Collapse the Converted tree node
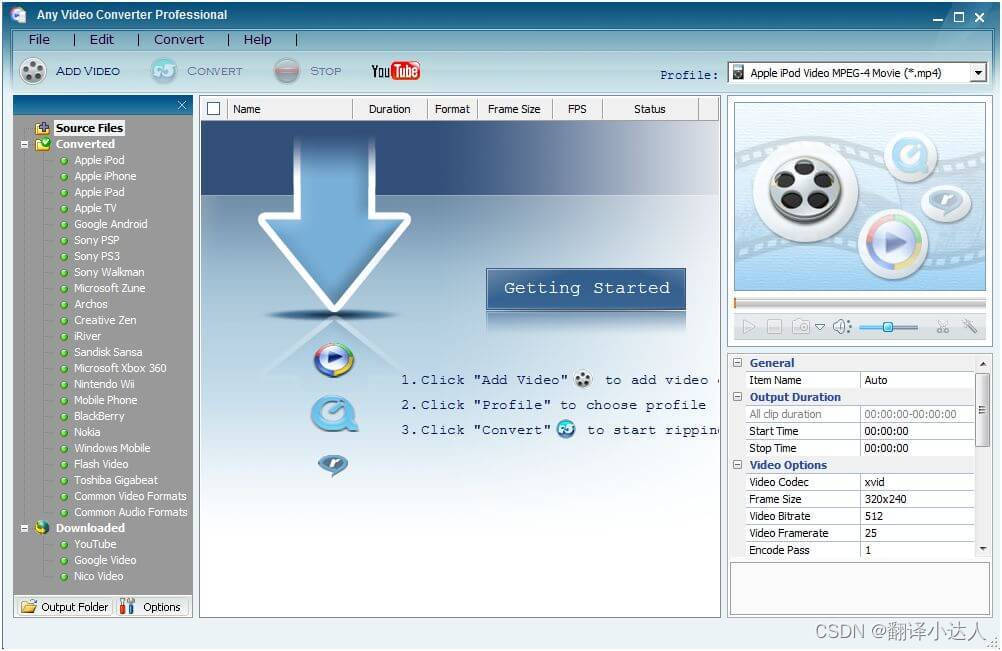Screen dimensions: 1002x651 [x=24, y=144]
